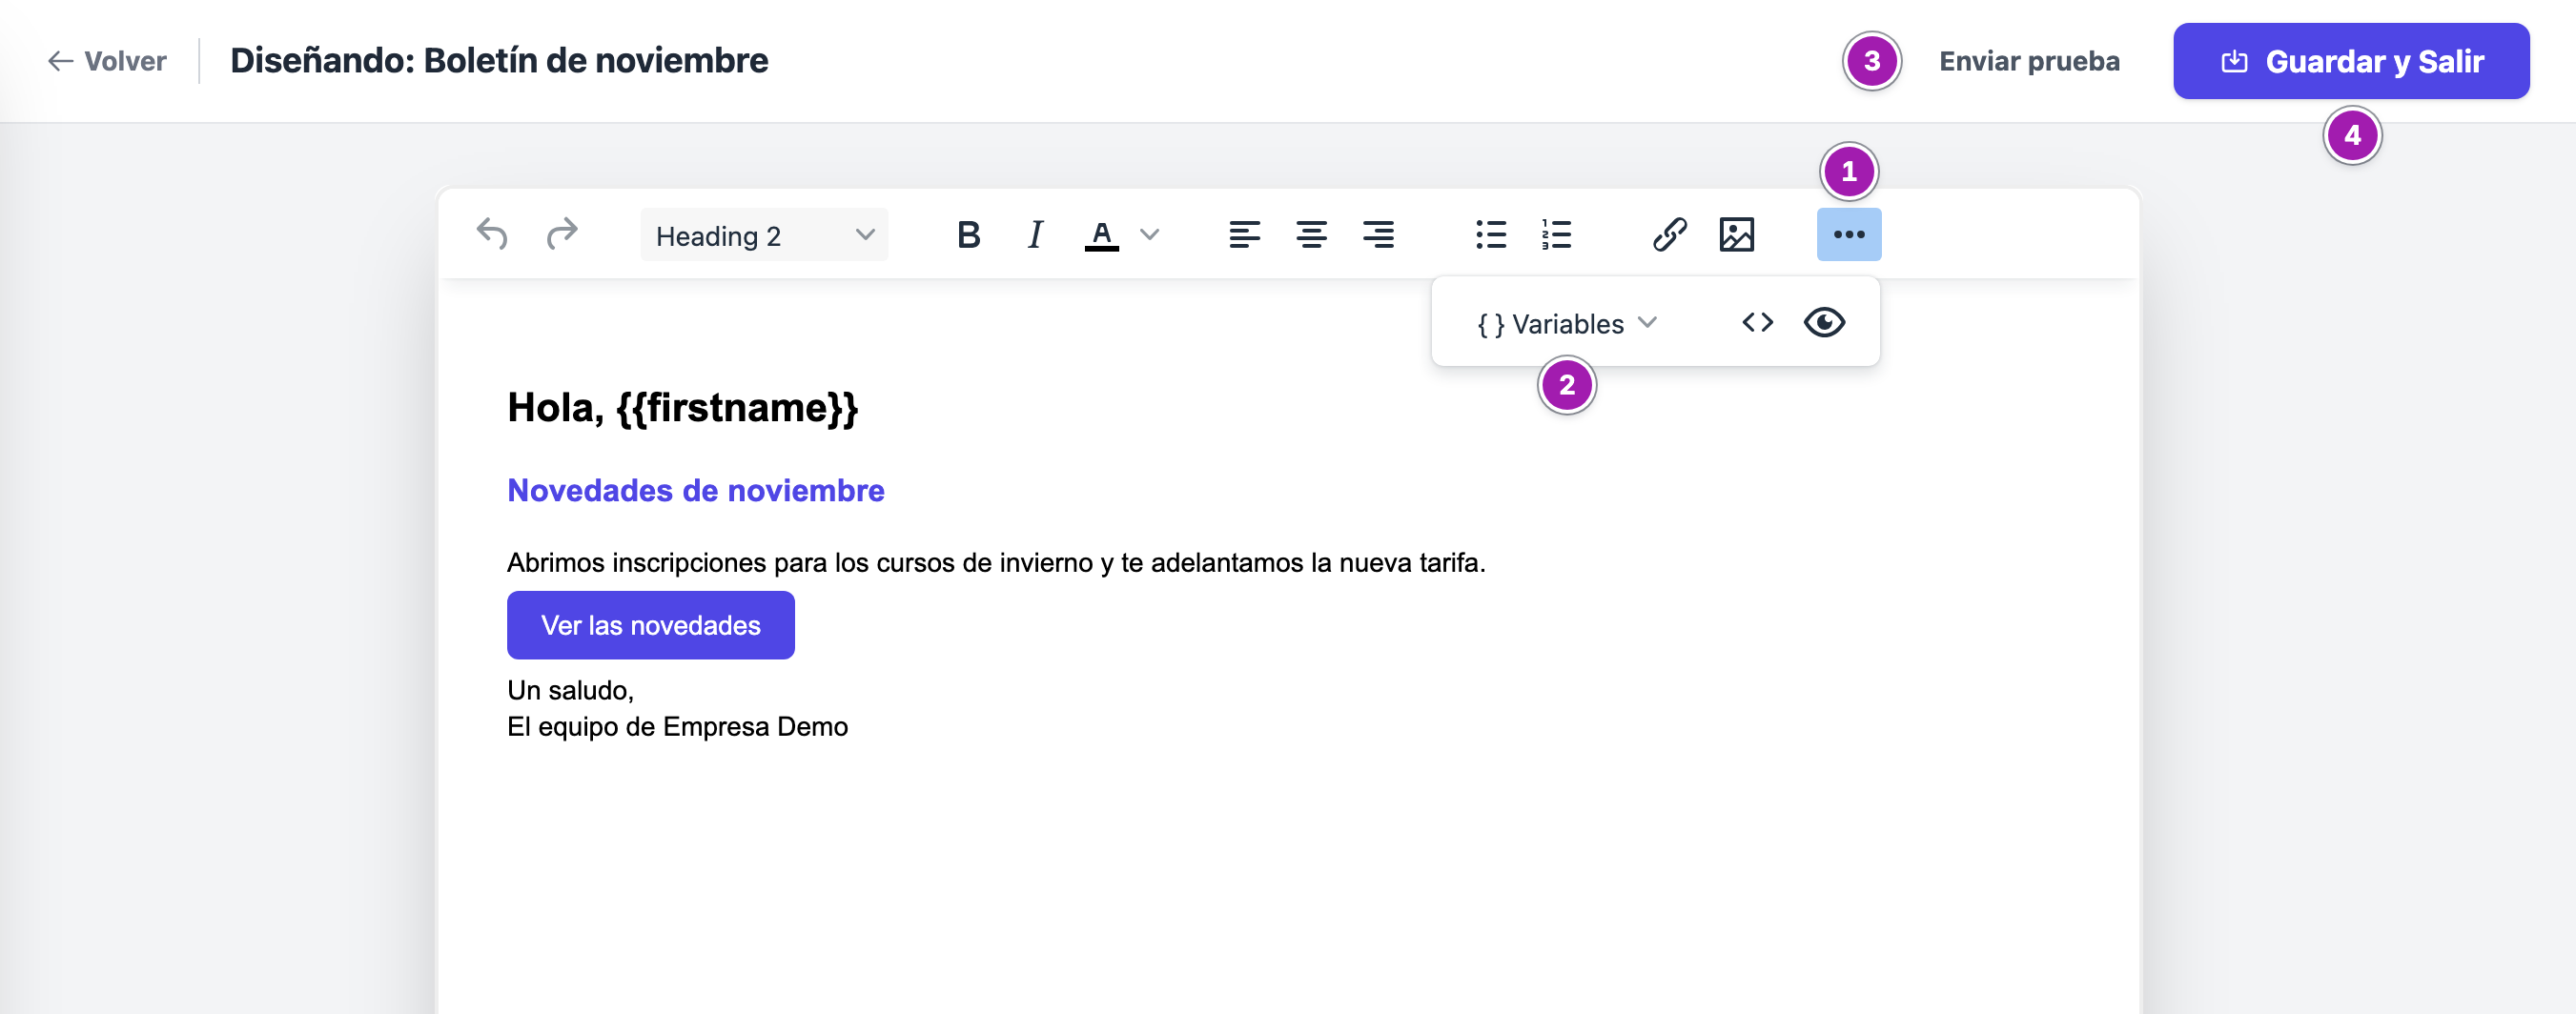Open the Heading 2 style dropdown
This screenshot has width=2576, height=1014.
[x=764, y=235]
